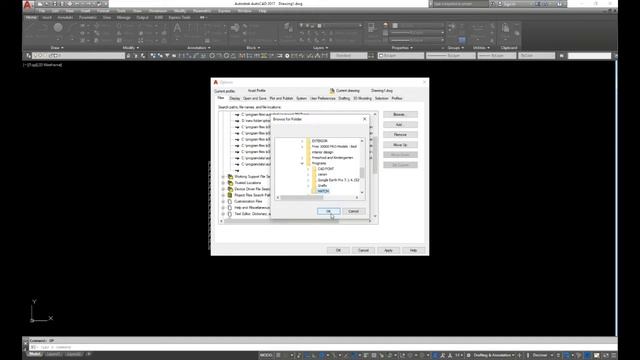The width and height of the screenshot is (640, 360).
Task: Open the Annotate ribbon tab
Action: coord(65,18)
